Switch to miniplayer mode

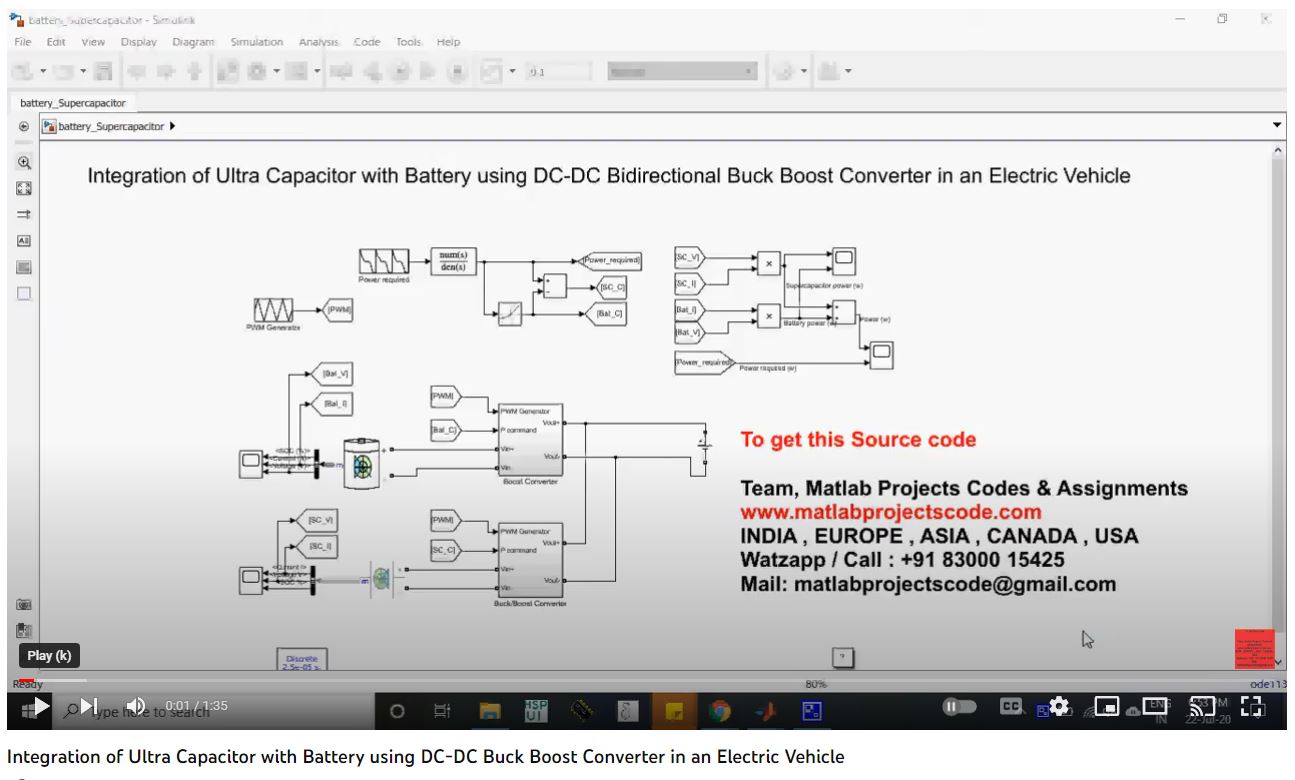[1106, 706]
